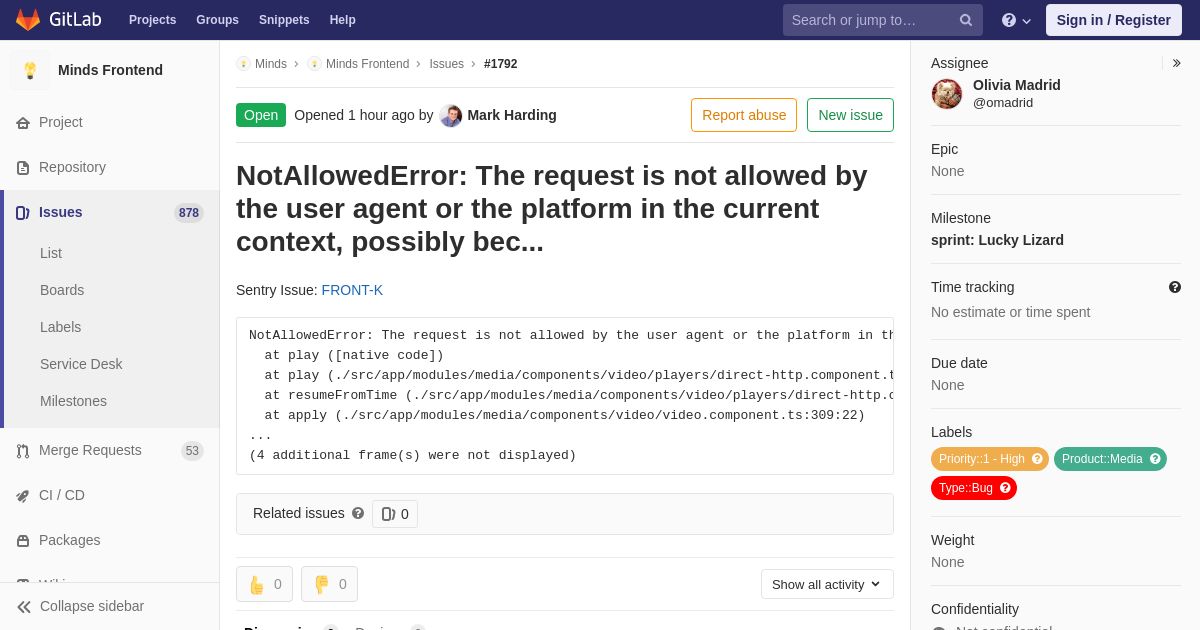Give a thumbs down reaction
This screenshot has height=630, width=1200.
click(329, 584)
